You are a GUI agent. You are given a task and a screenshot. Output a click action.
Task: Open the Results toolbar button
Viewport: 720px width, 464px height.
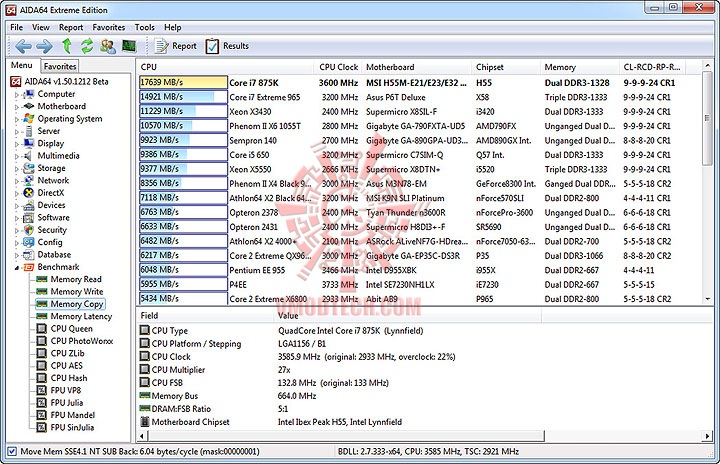coord(227,46)
